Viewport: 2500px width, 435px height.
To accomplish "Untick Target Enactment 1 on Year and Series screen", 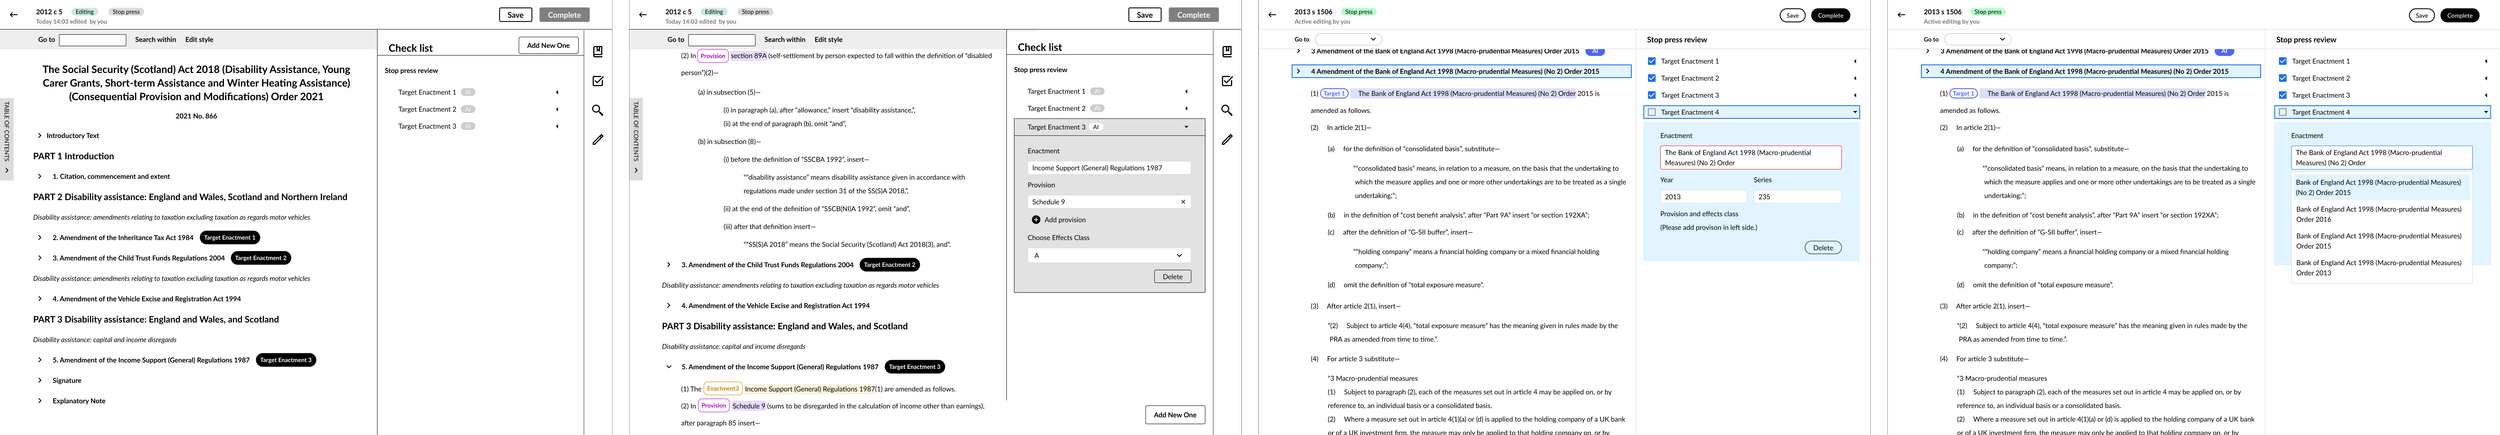I will click(x=1652, y=61).
